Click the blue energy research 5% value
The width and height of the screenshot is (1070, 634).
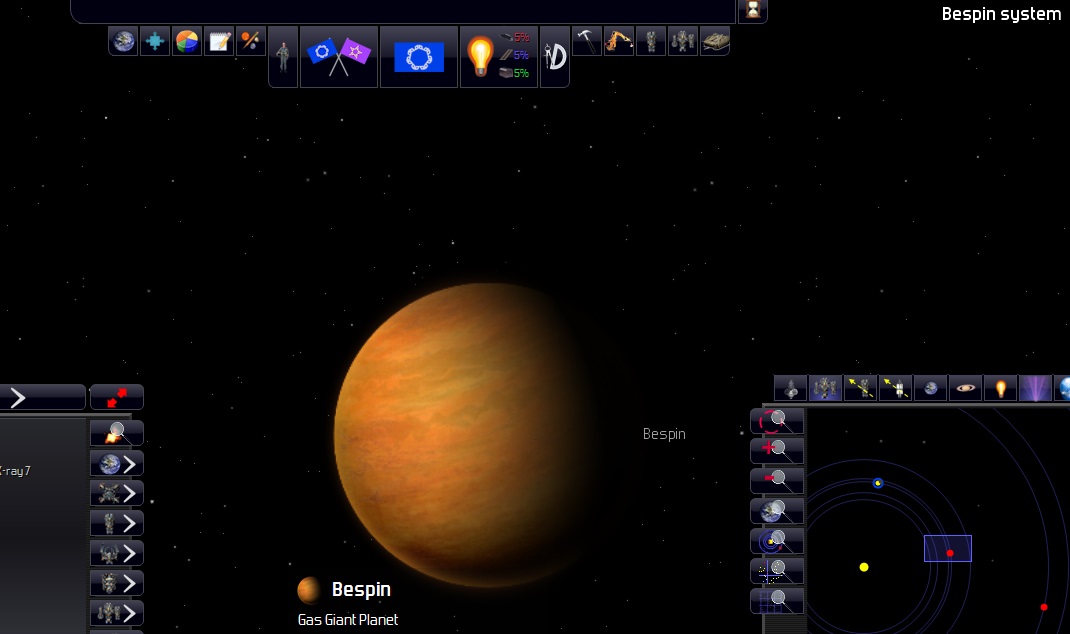click(521, 55)
